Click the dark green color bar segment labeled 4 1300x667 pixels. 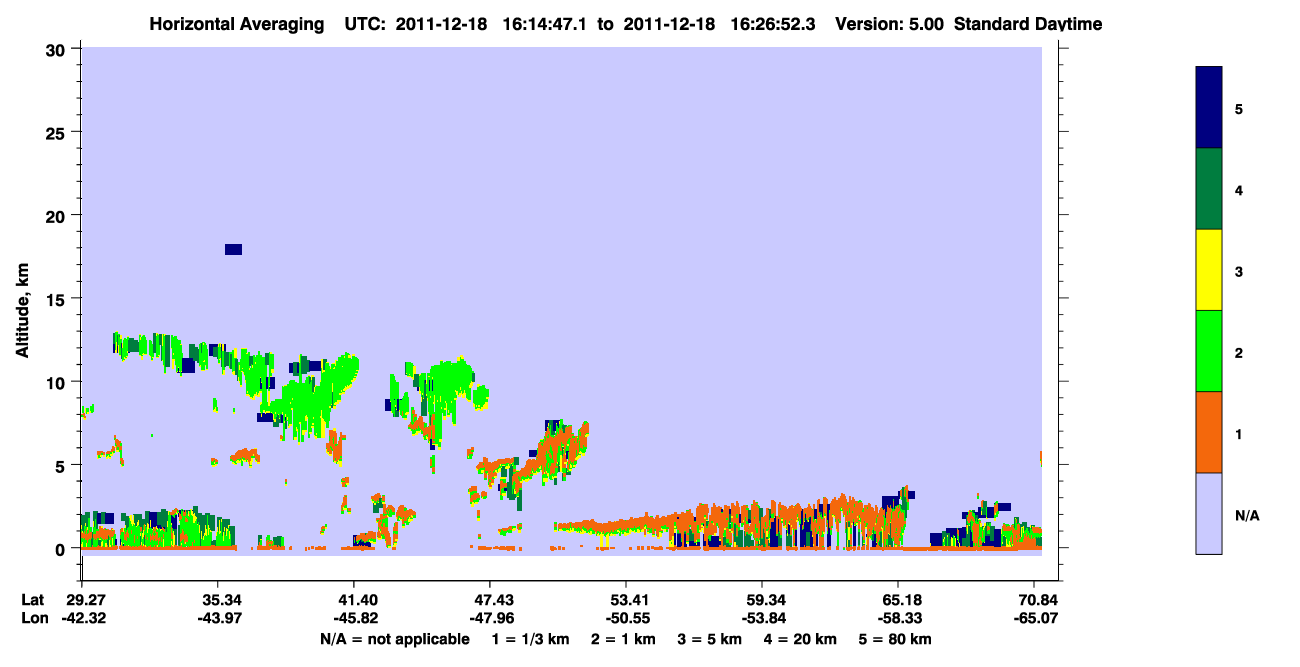pos(1209,189)
